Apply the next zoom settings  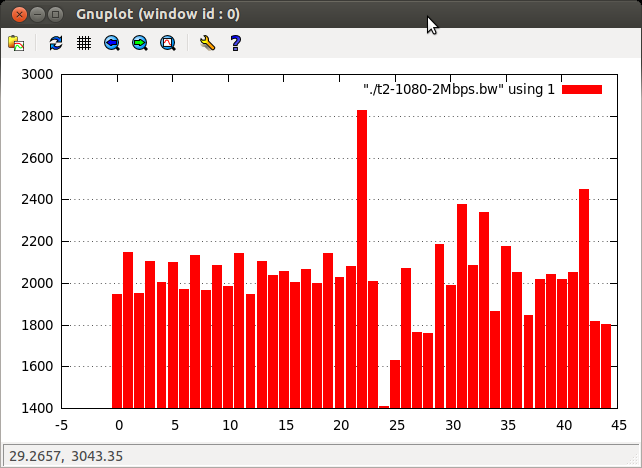(x=140, y=43)
